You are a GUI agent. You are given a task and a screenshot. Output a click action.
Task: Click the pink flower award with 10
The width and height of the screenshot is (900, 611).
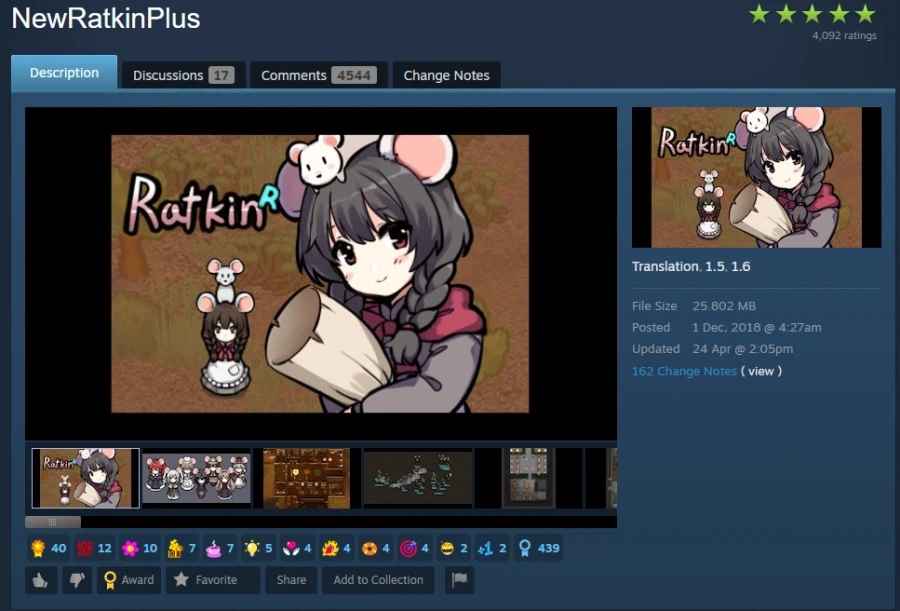tap(139, 548)
